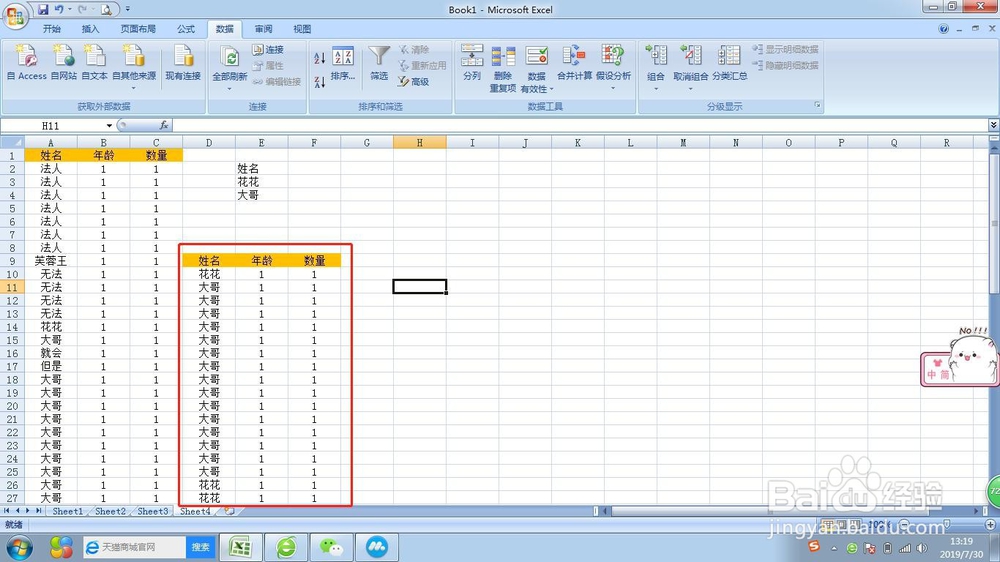Click the Sogou input S tray icon
This screenshot has width=1000, height=562.
pos(814,547)
